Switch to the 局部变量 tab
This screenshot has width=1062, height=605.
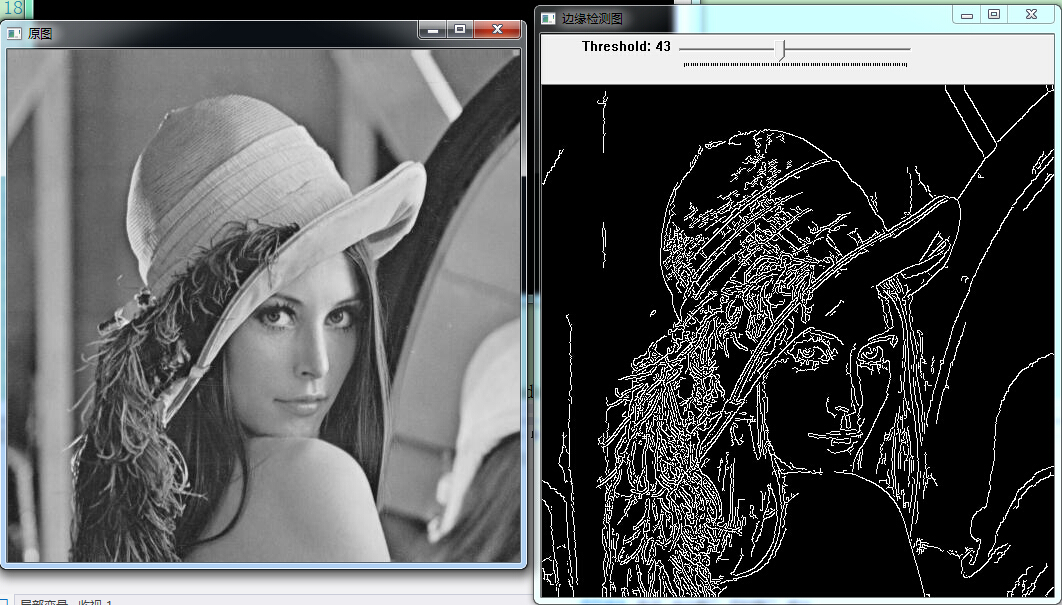coord(44,602)
